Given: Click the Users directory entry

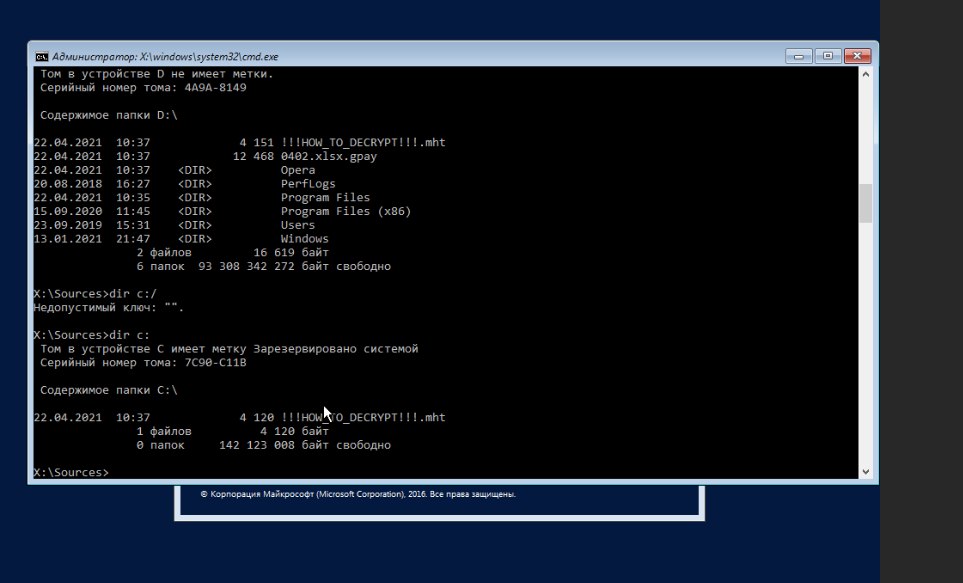Looking at the screenshot, I should click(x=298, y=225).
